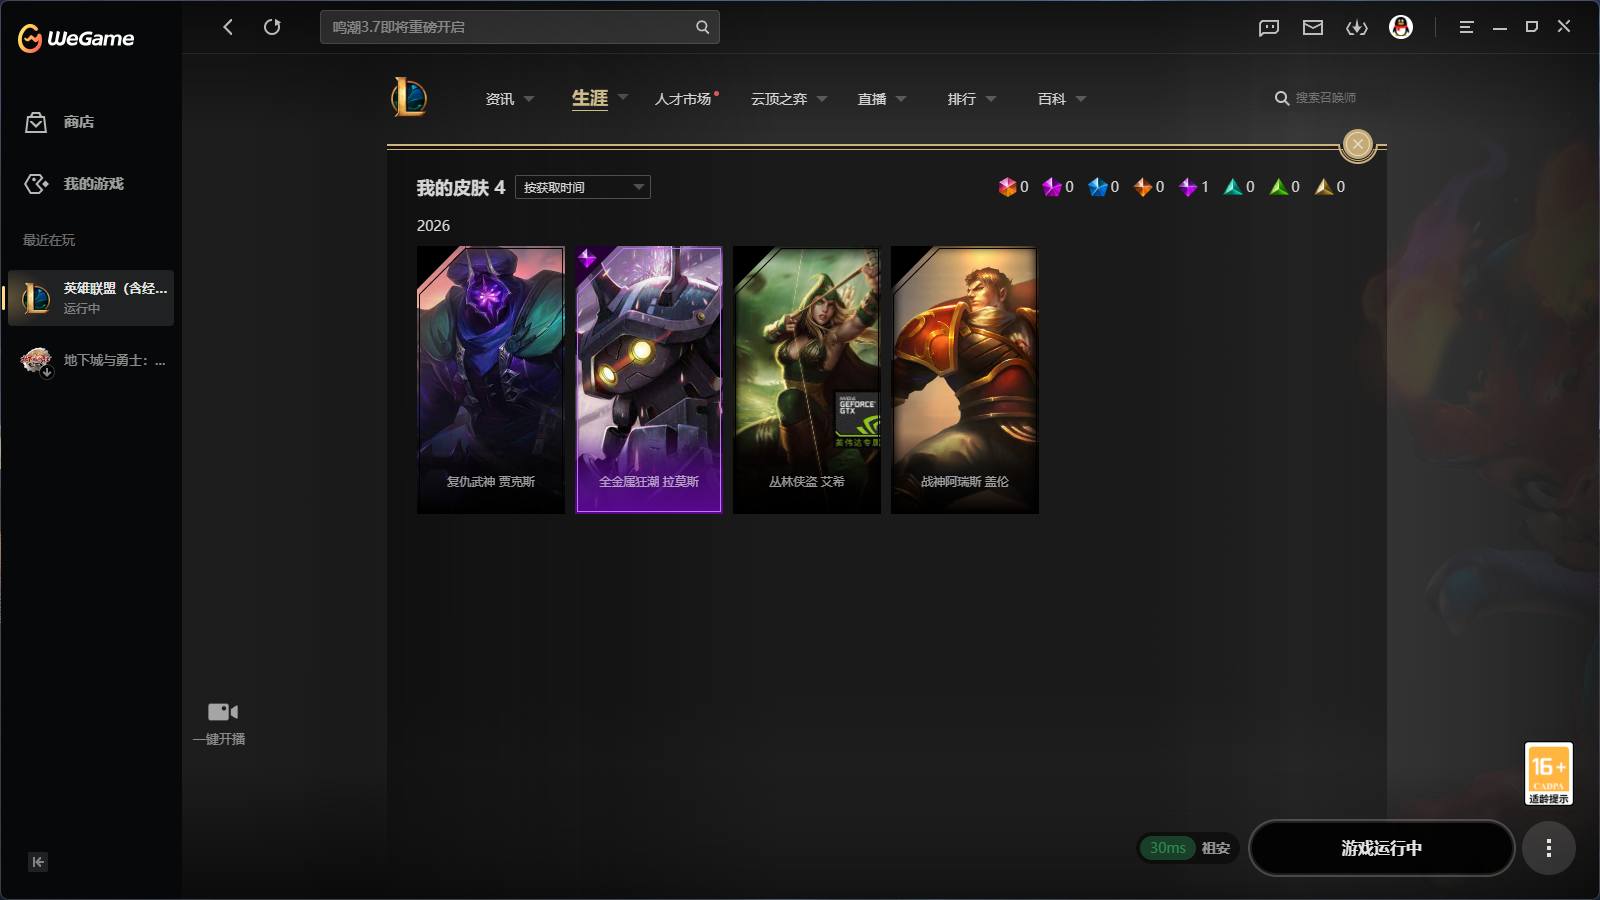The width and height of the screenshot is (1600, 900).
Task: Click the search magnifier in top bar
Action: click(x=702, y=27)
